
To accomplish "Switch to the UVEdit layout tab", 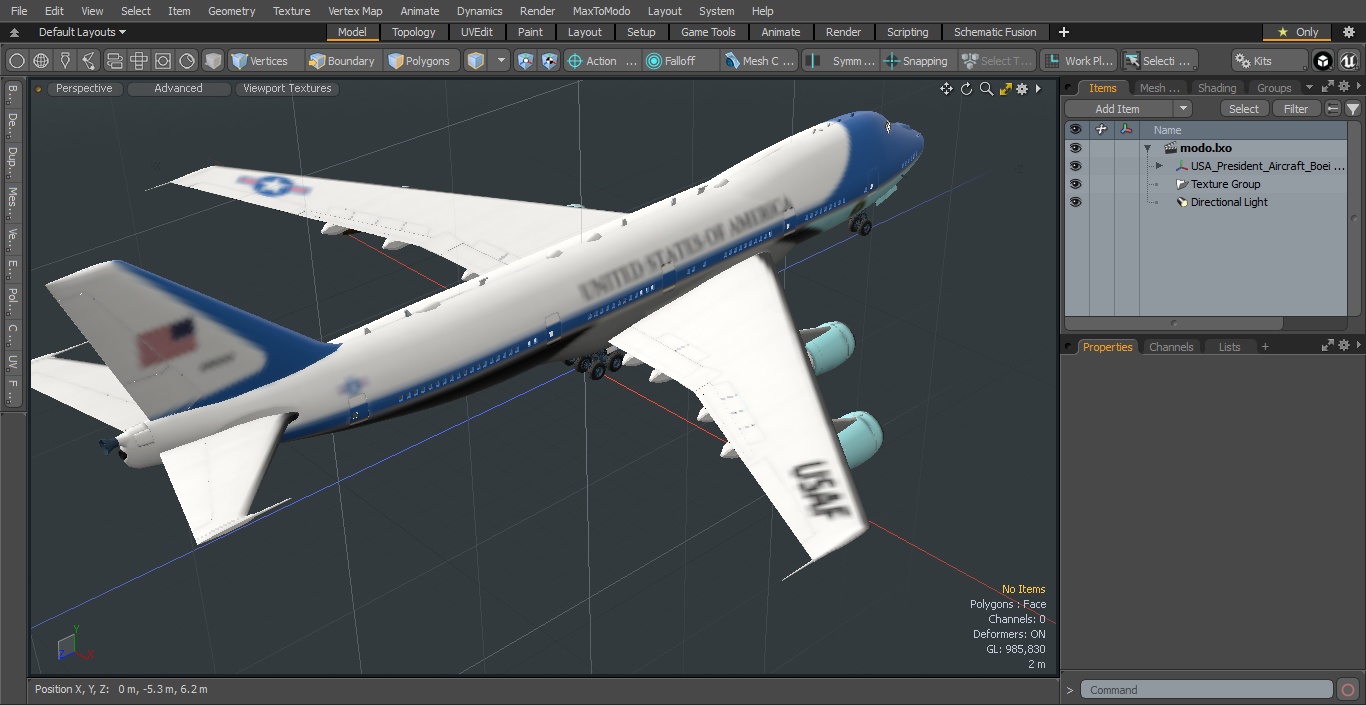I will [477, 32].
